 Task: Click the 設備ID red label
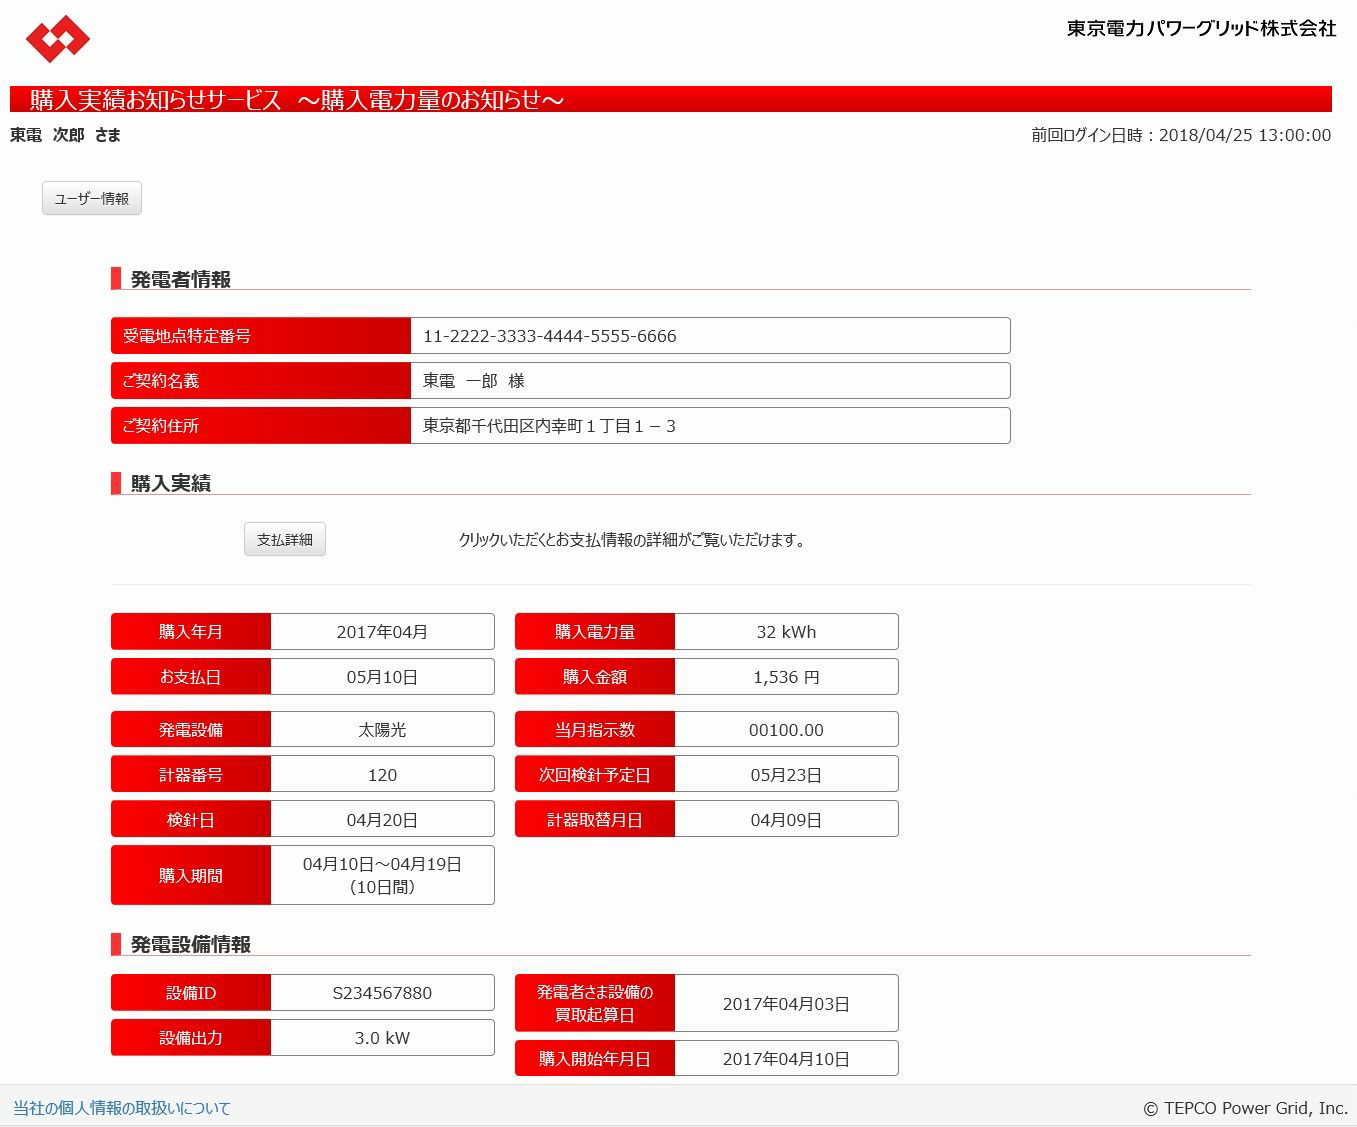pyautogui.click(x=191, y=993)
